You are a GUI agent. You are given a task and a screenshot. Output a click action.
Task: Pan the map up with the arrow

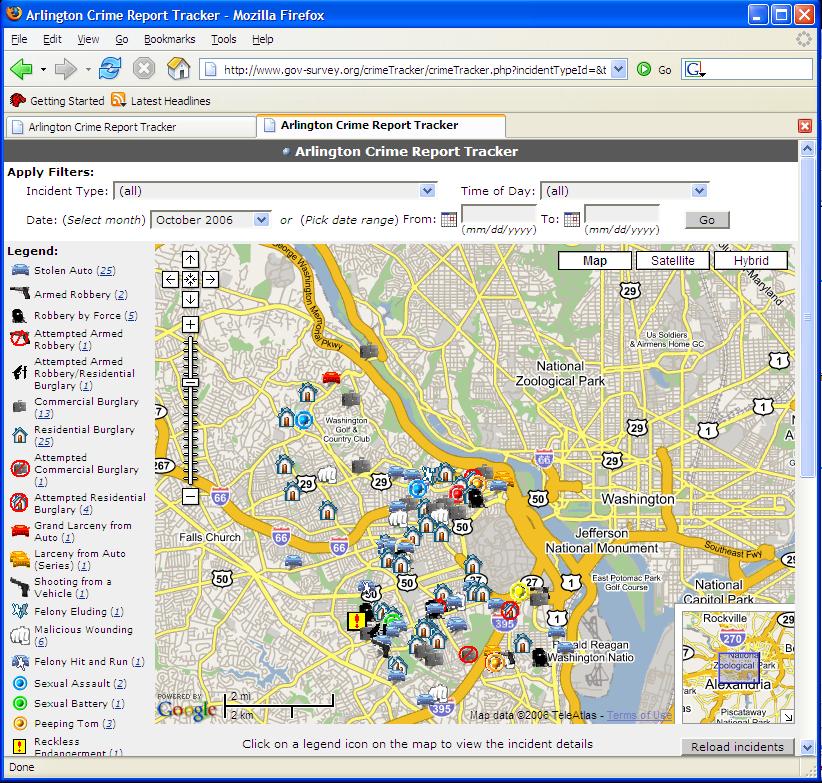190,259
